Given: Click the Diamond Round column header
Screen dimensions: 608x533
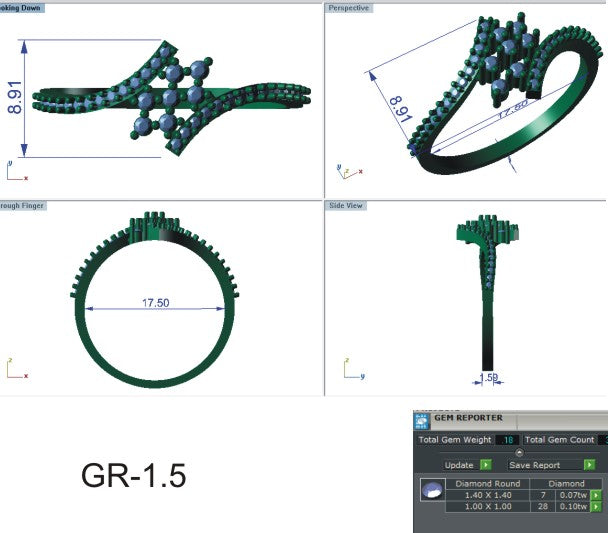Looking at the screenshot, I should [488, 483].
